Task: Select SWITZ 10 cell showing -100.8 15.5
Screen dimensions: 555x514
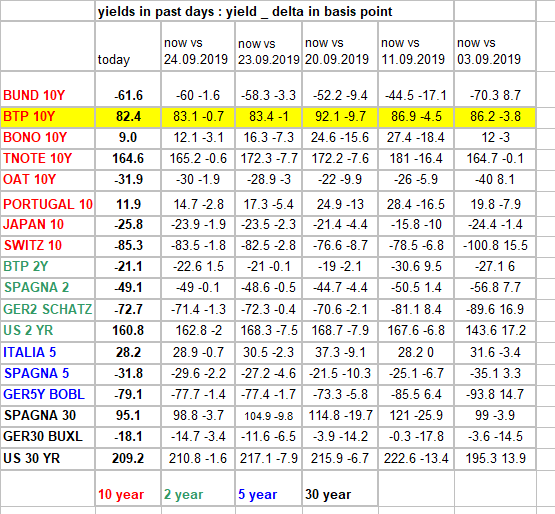Action: pos(495,246)
